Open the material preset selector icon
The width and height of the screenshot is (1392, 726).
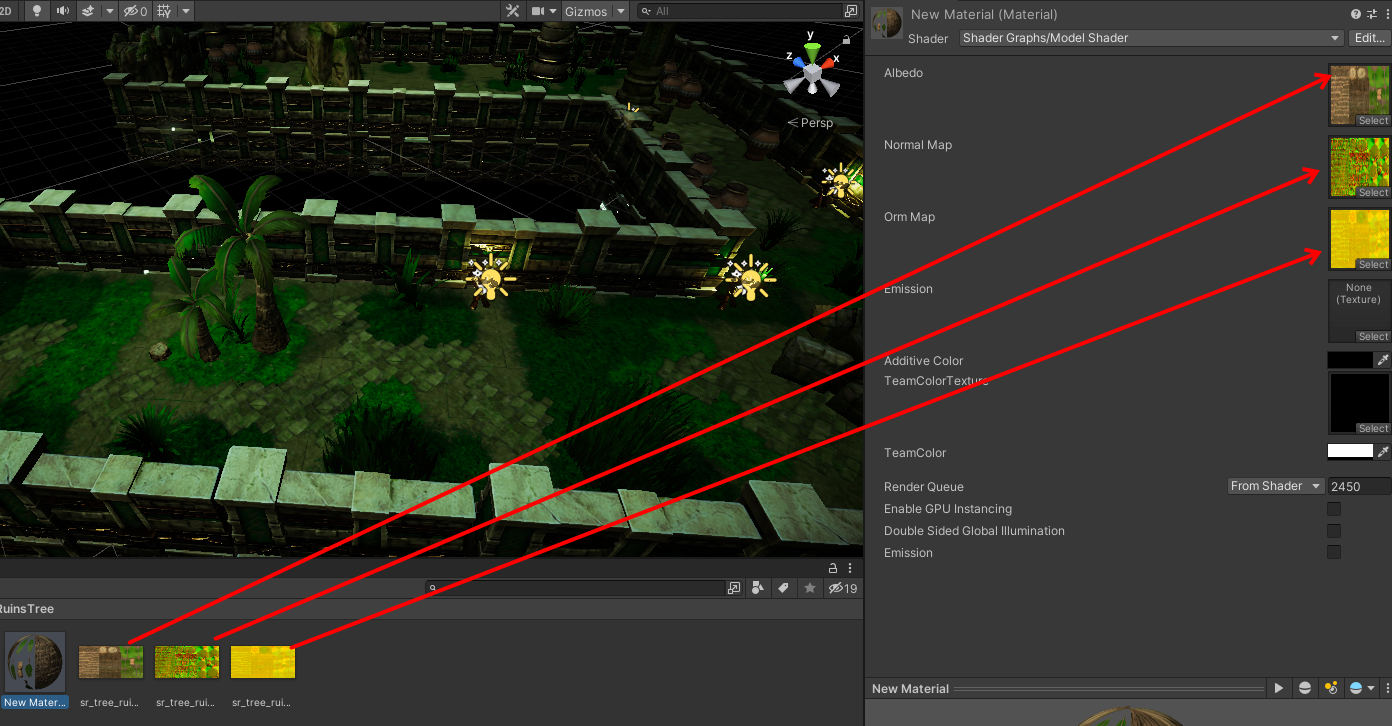click(1371, 14)
